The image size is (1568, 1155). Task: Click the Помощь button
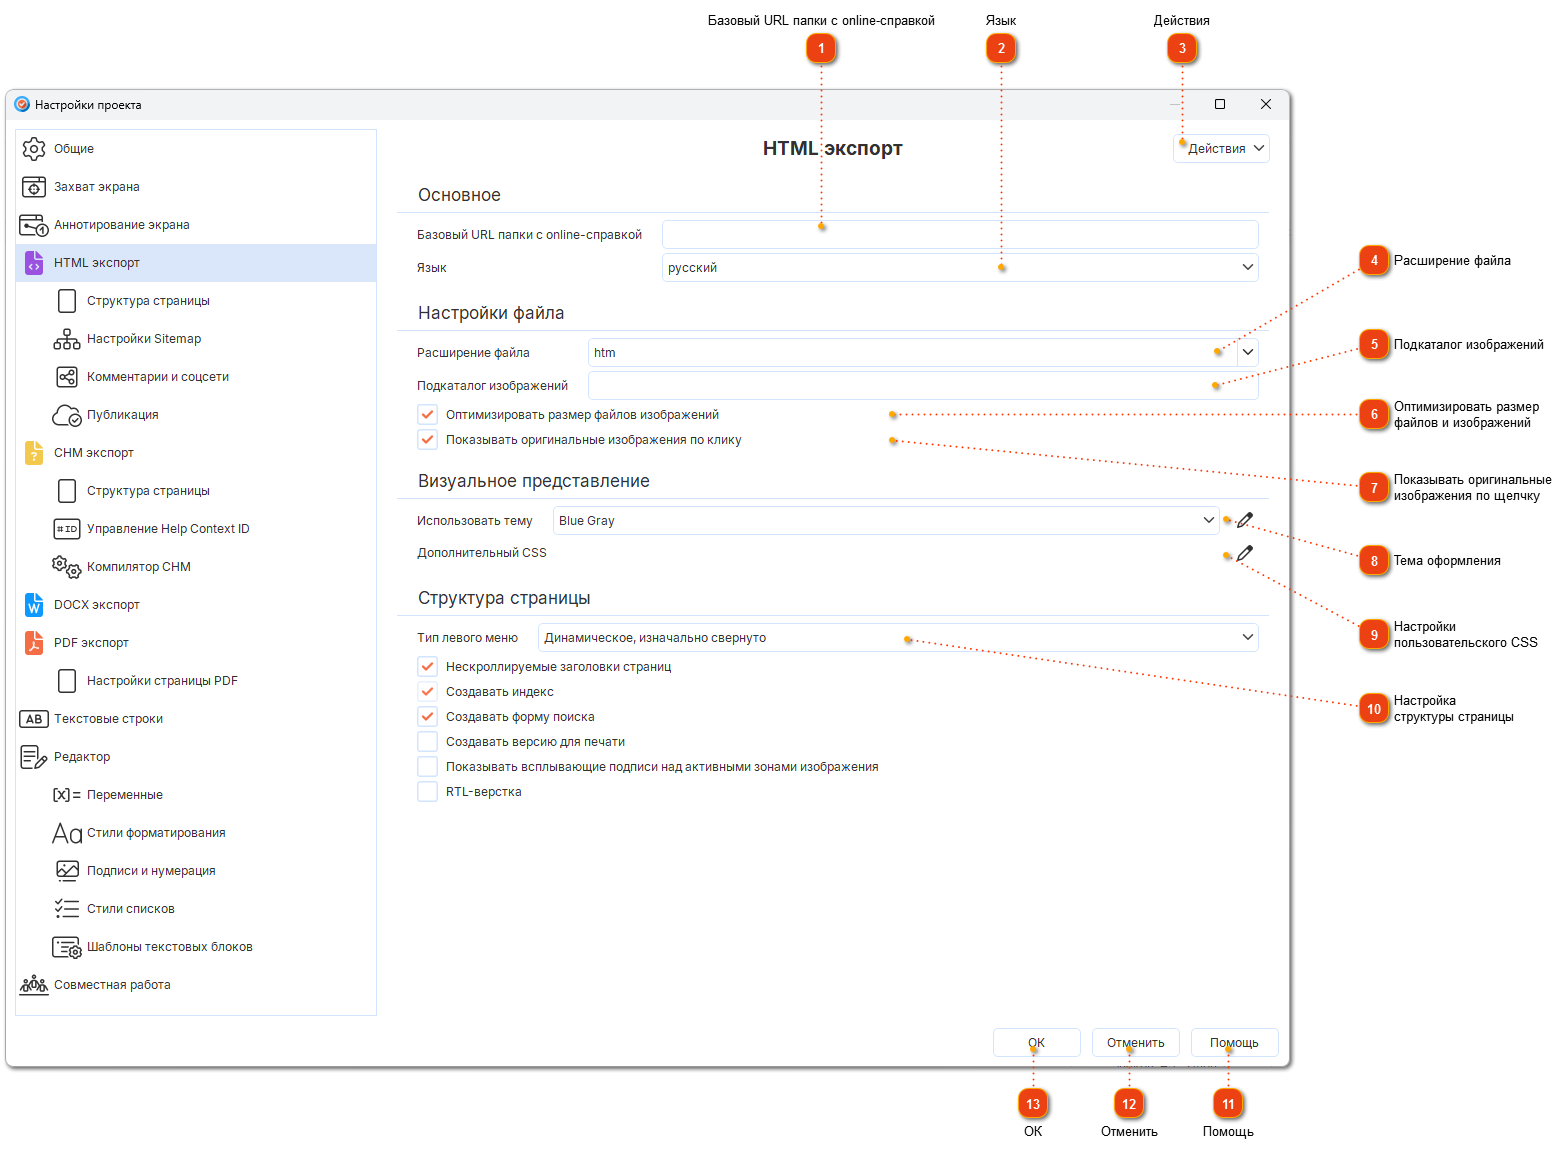pos(1234,1043)
